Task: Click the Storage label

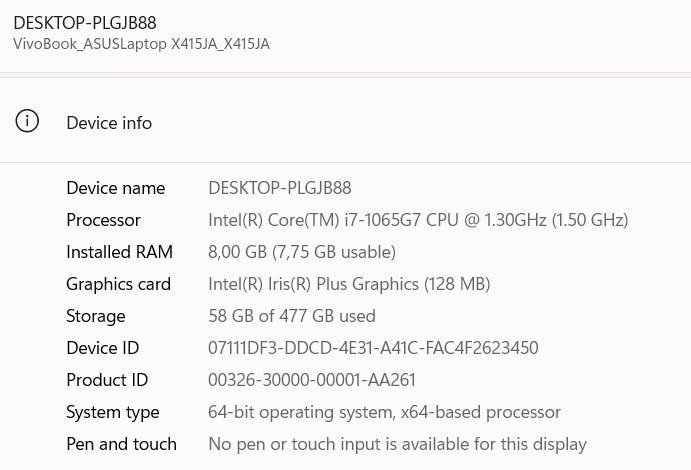Action: (x=96, y=316)
